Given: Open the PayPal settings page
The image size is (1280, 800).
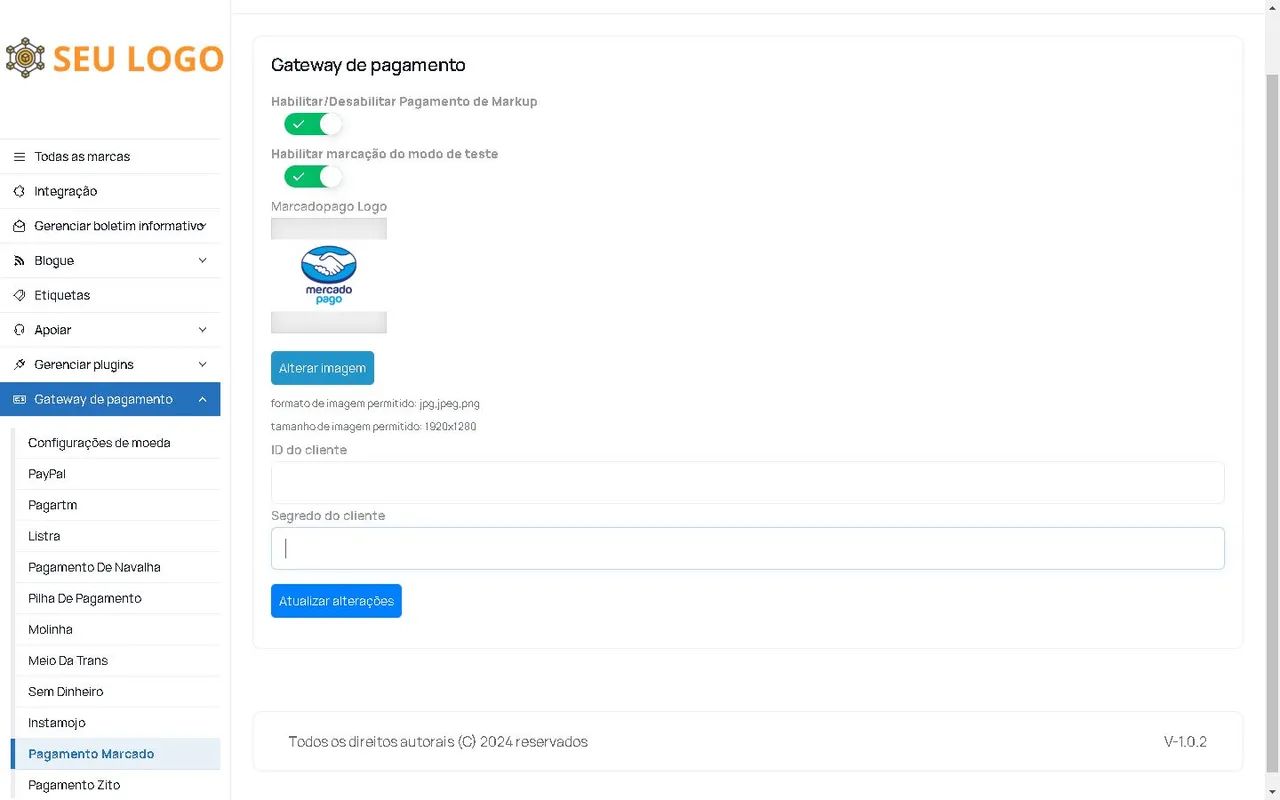Looking at the screenshot, I should (46, 473).
